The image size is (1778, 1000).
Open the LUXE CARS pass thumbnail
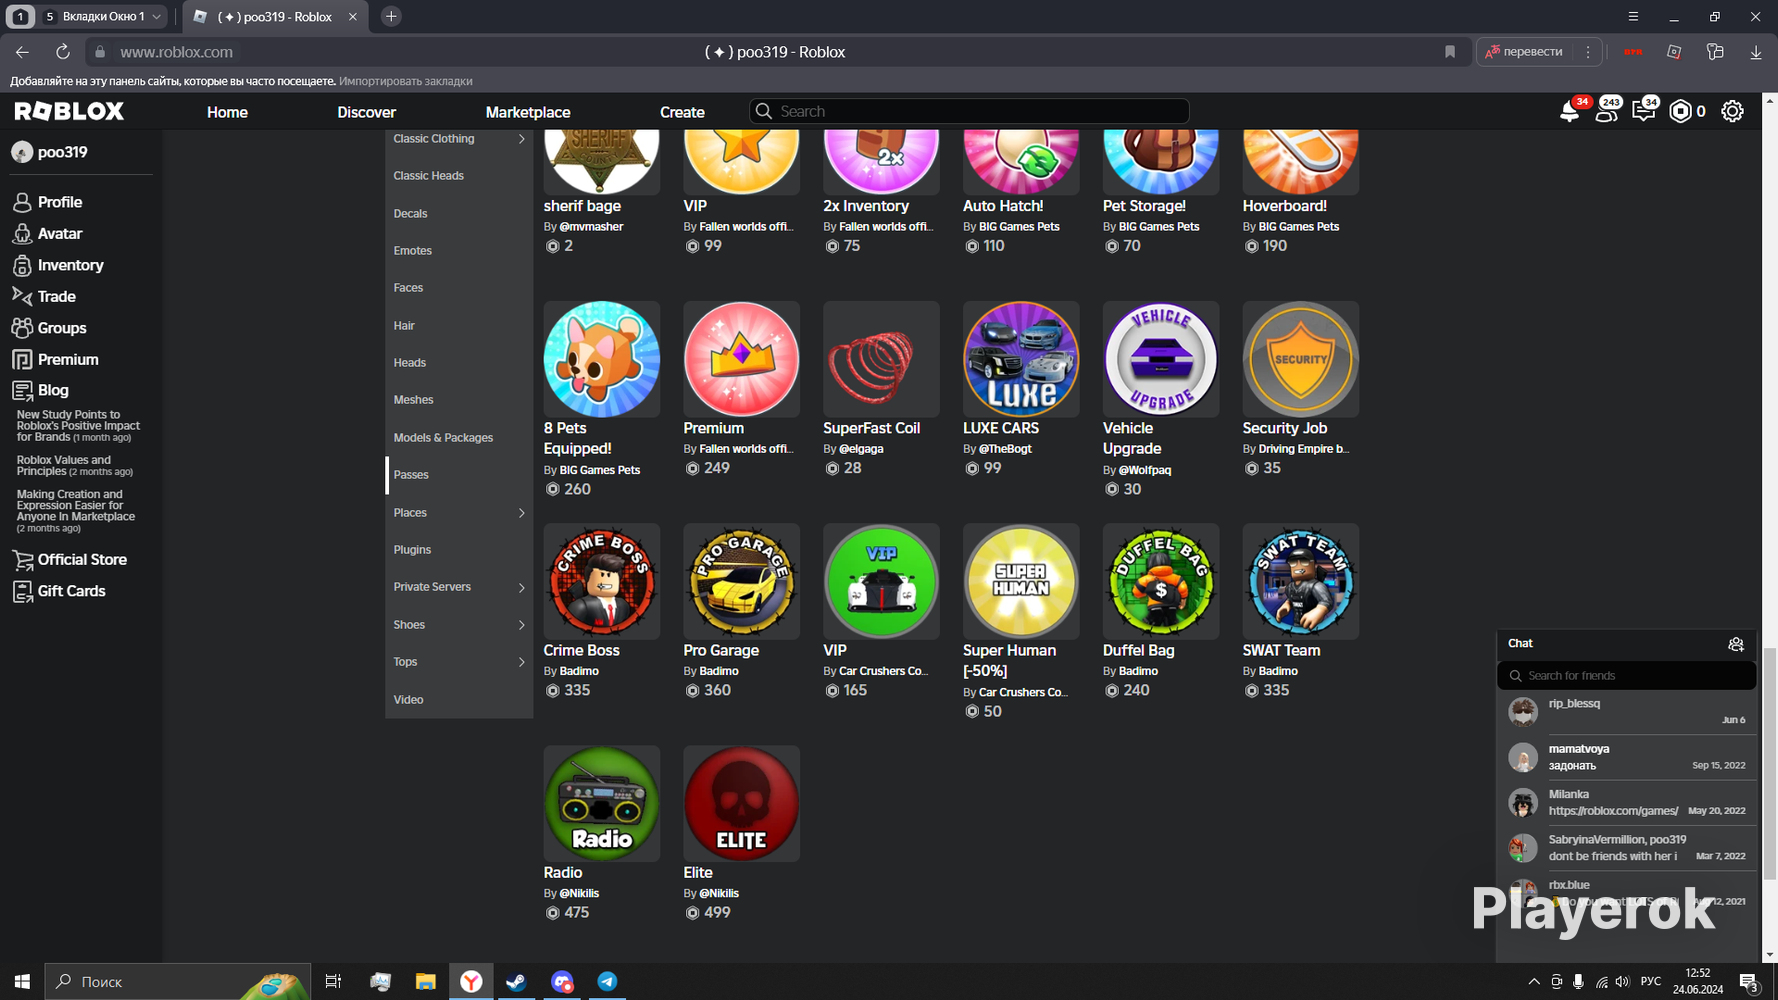1021,359
